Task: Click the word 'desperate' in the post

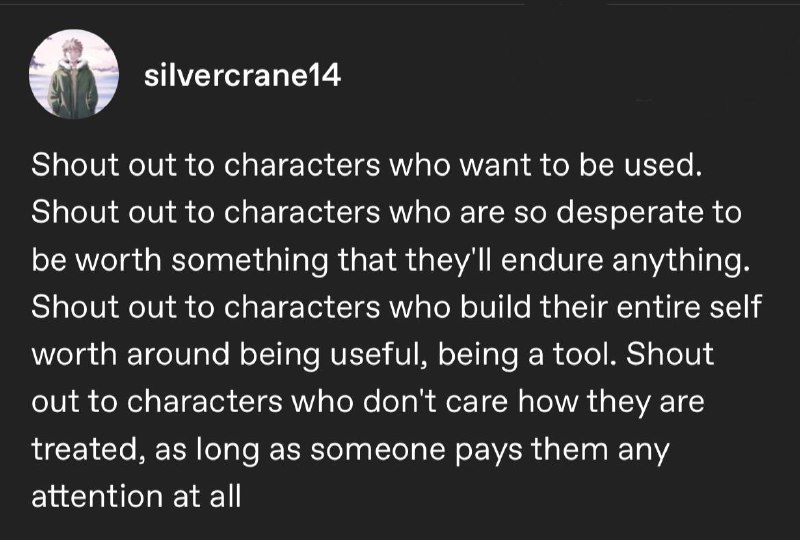Action: pos(629,213)
